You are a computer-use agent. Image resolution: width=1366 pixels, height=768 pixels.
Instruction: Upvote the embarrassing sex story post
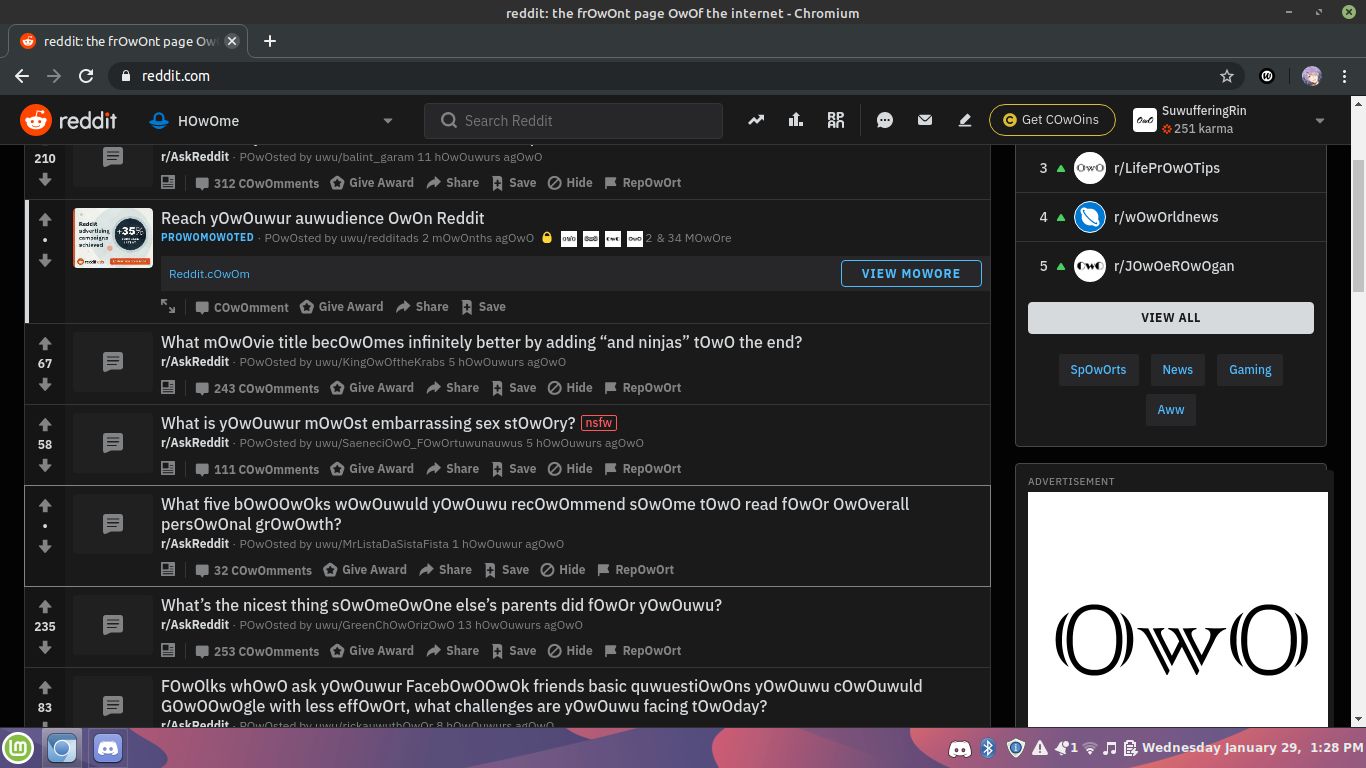[x=45, y=423]
